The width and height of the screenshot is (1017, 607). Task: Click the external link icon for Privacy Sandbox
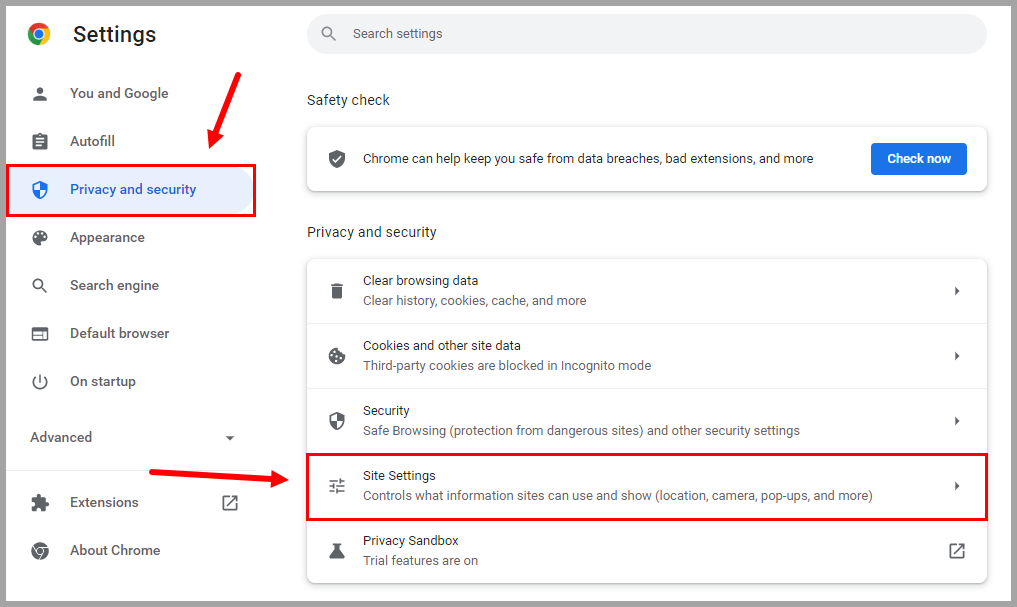point(957,551)
